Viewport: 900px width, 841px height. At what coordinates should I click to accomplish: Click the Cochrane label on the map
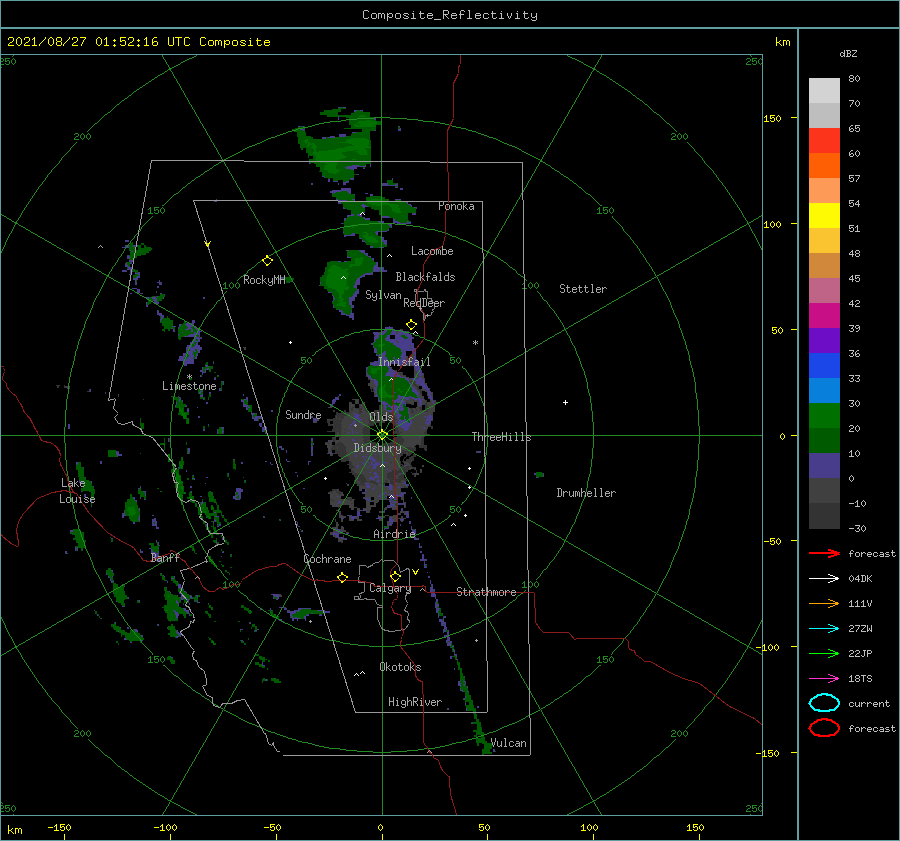tap(327, 559)
